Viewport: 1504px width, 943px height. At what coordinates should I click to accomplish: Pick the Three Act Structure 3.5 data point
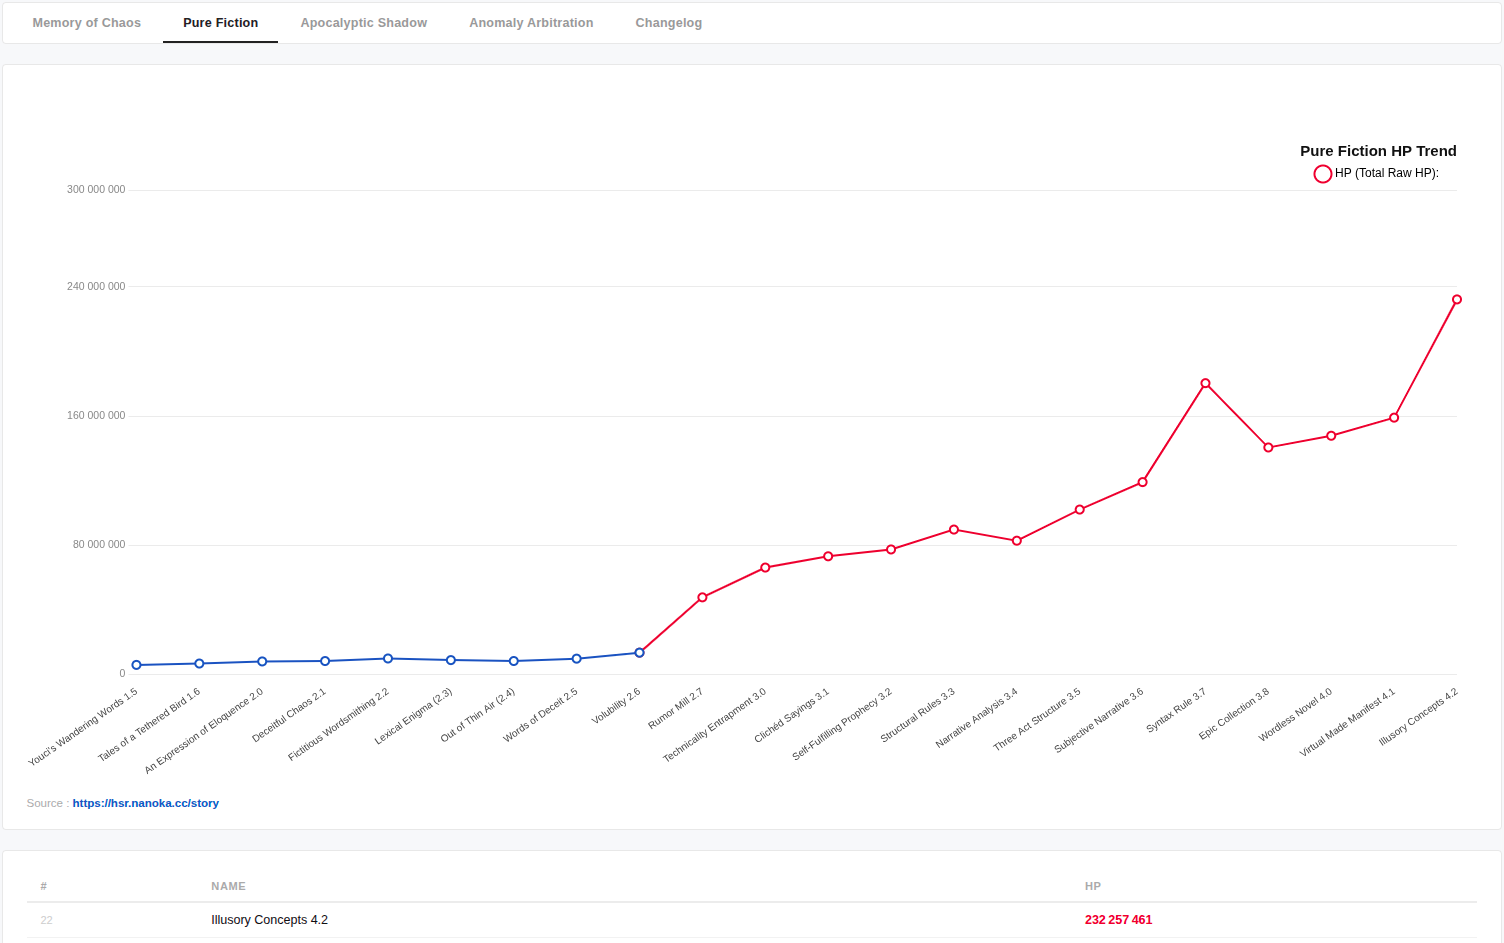(1080, 510)
